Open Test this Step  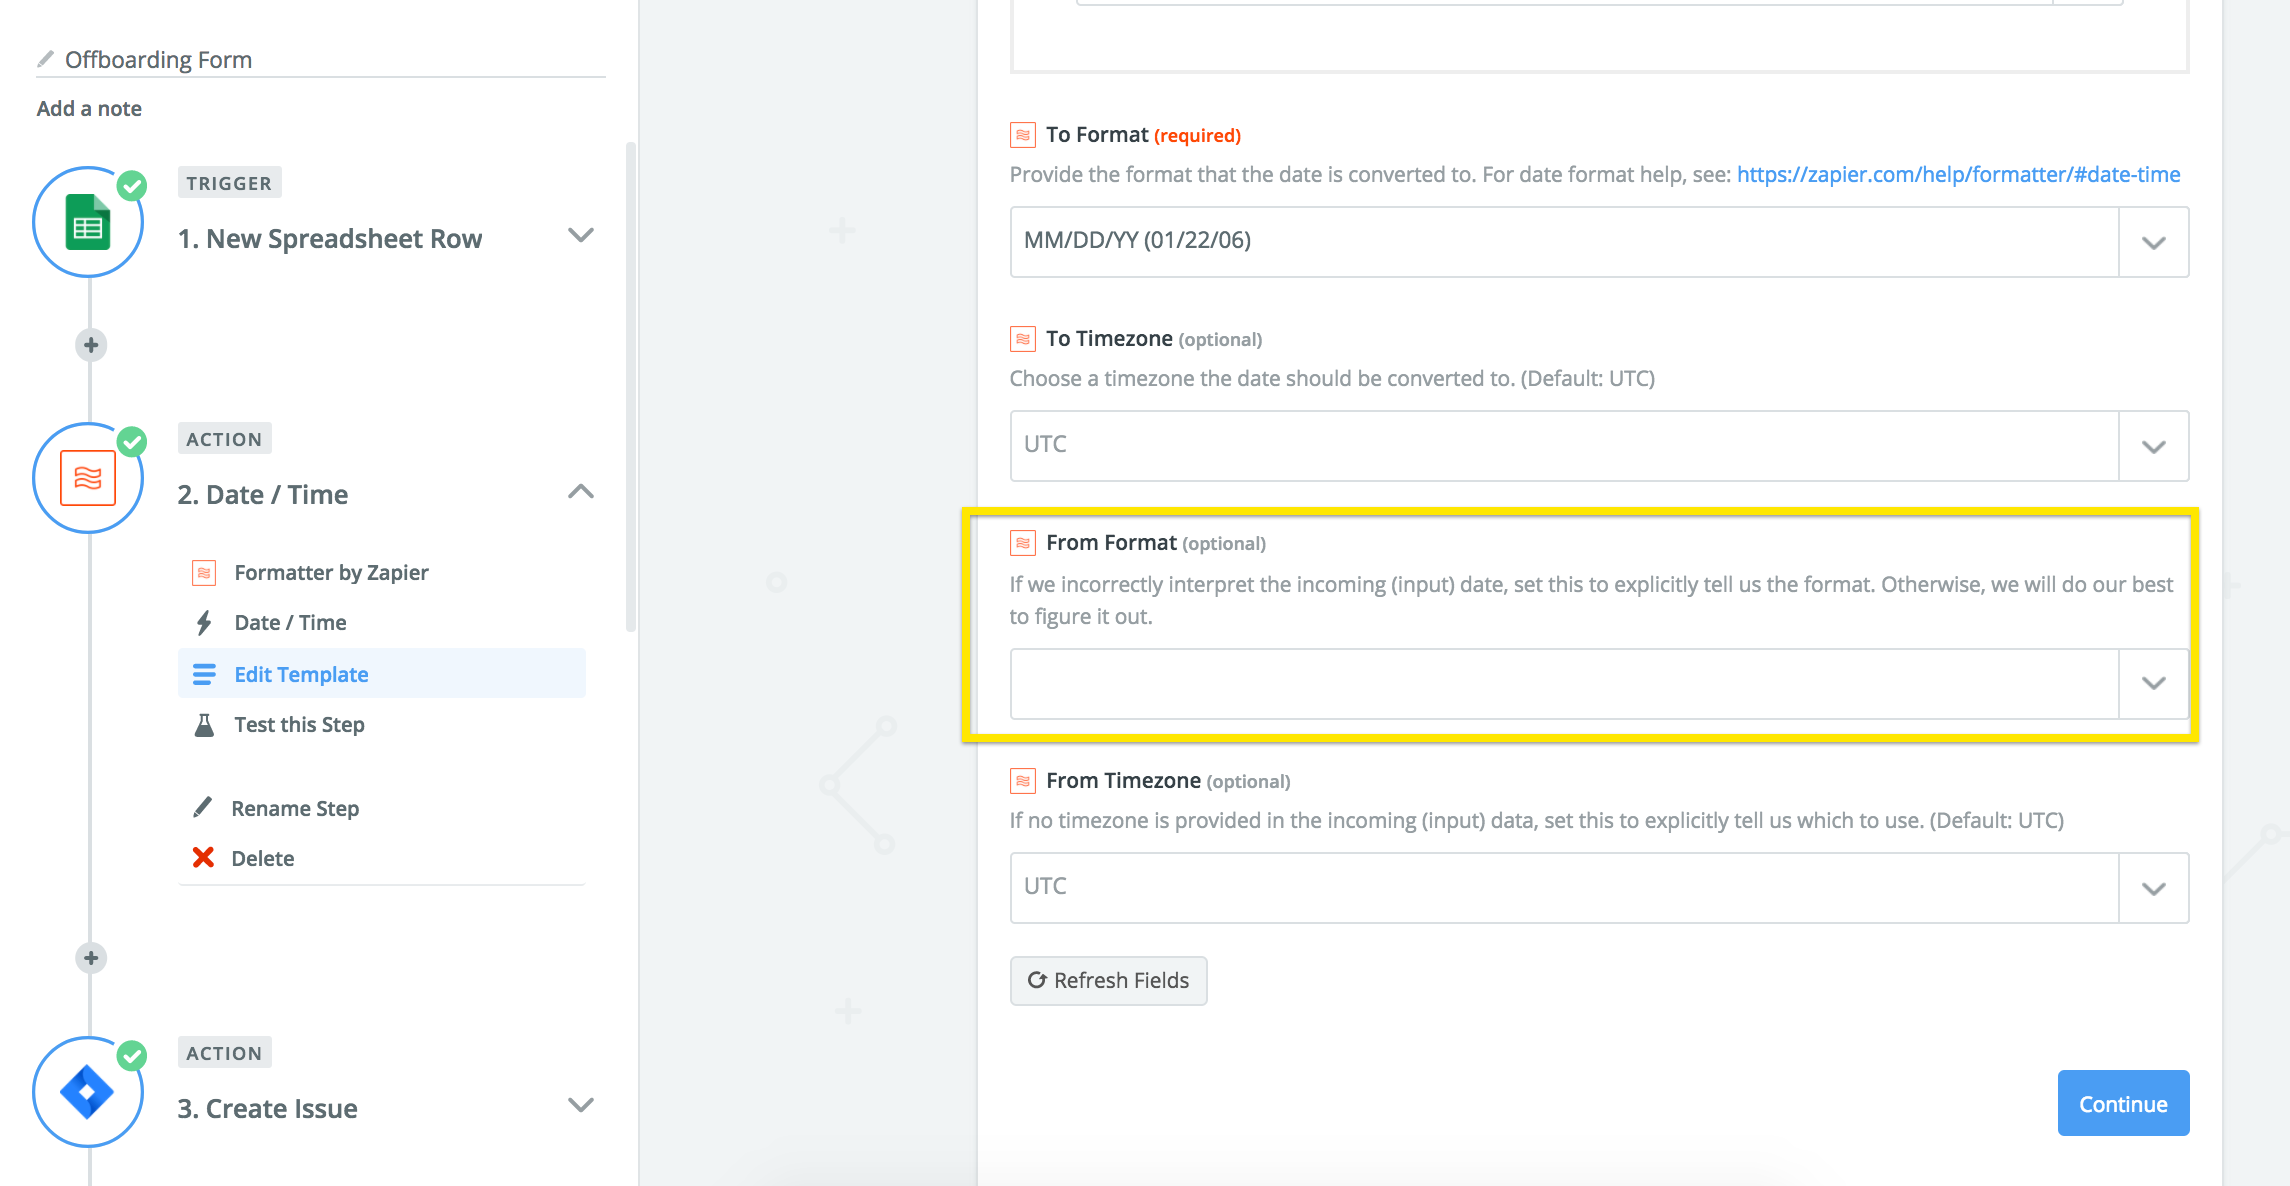(299, 725)
